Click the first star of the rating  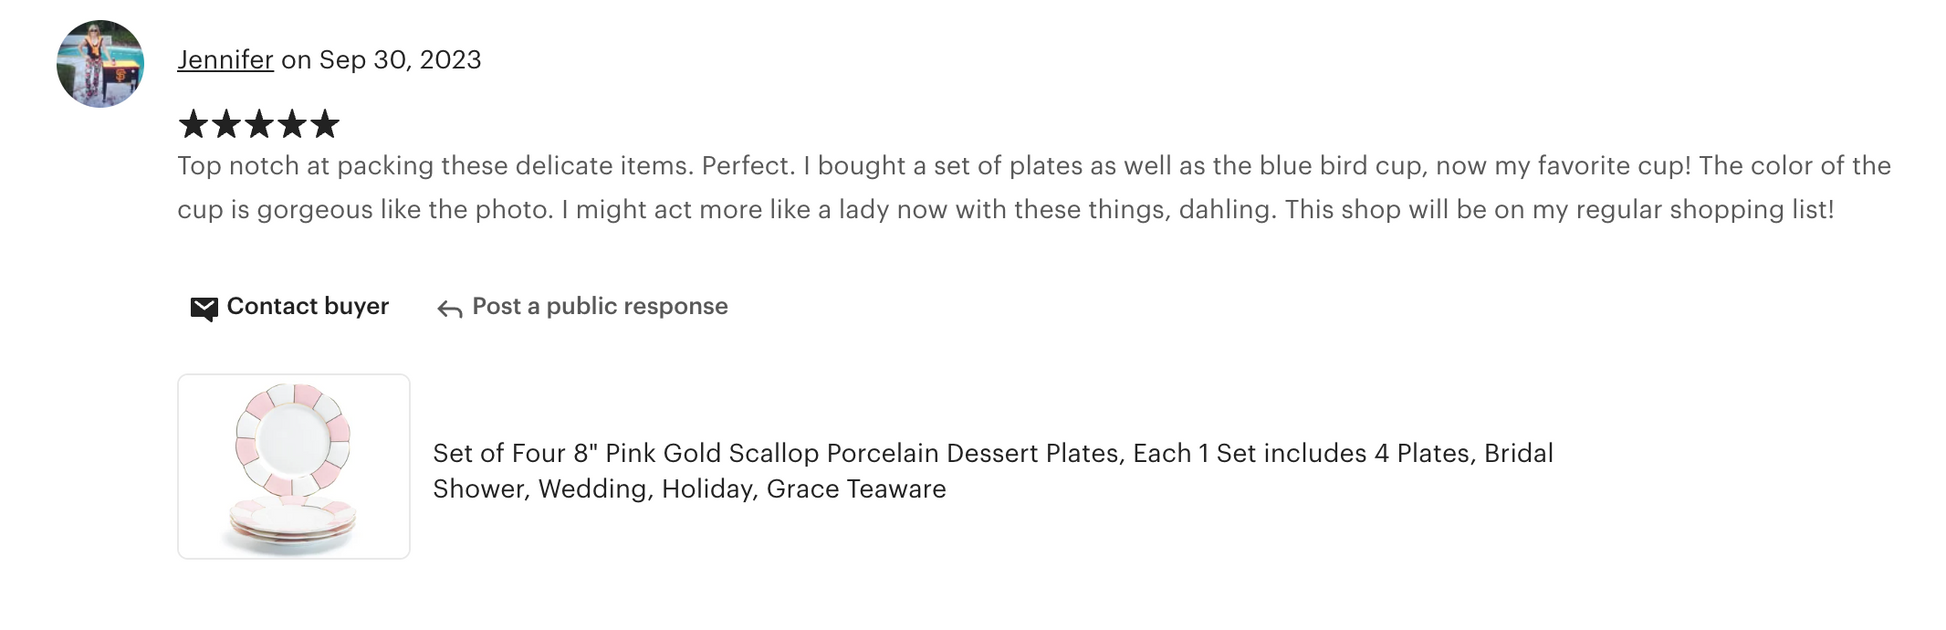tap(193, 125)
